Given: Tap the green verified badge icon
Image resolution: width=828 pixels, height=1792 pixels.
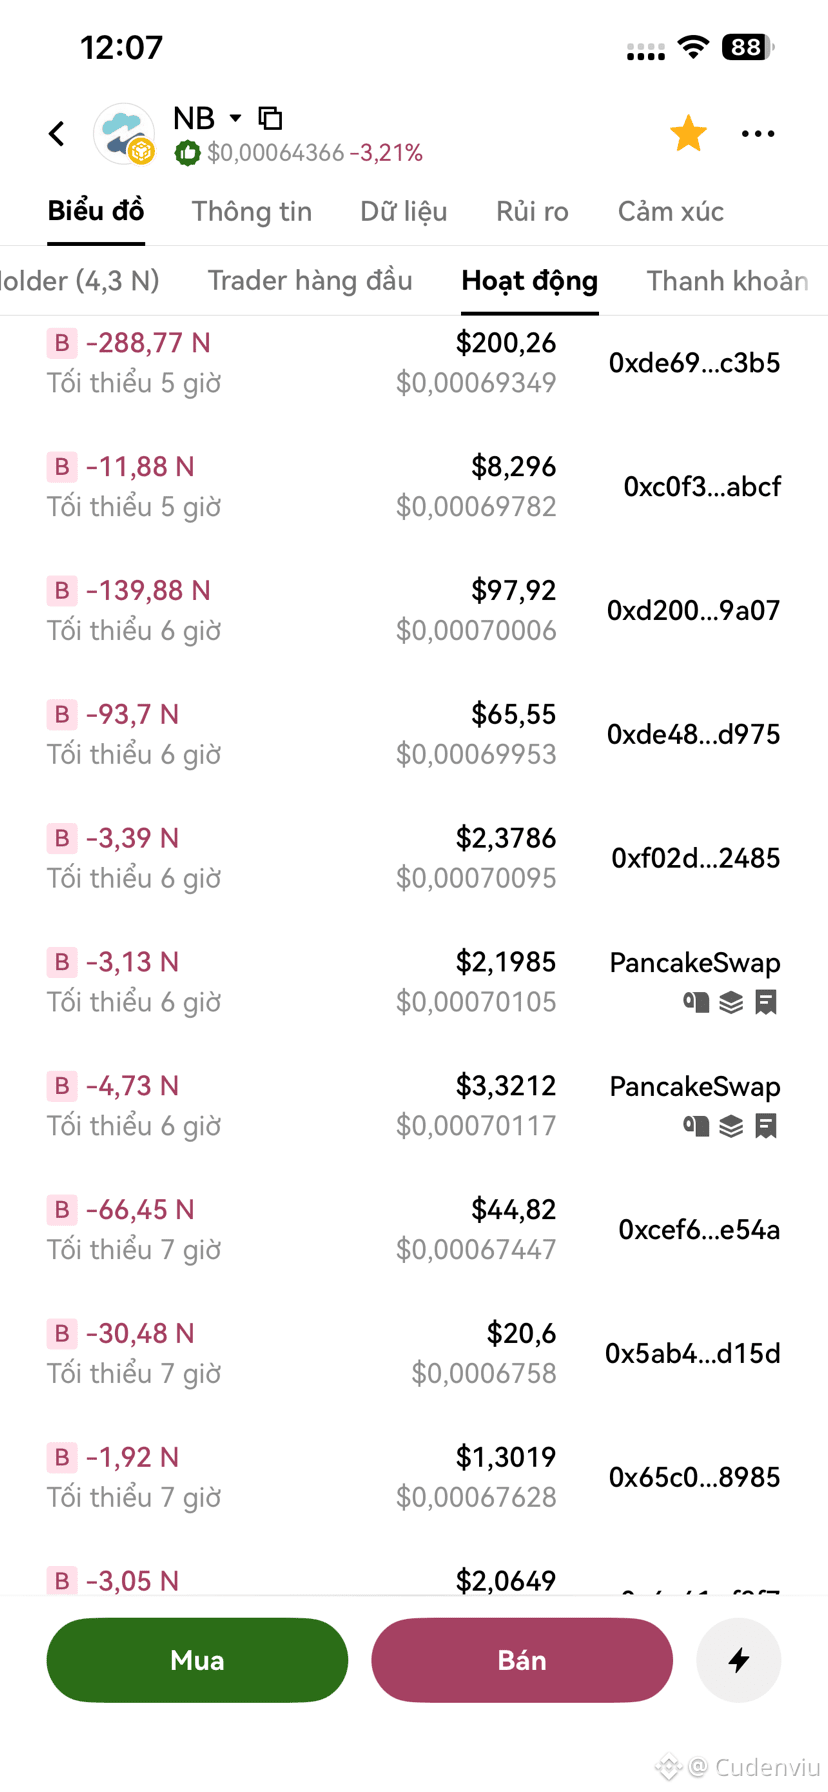Looking at the screenshot, I should tap(187, 153).
